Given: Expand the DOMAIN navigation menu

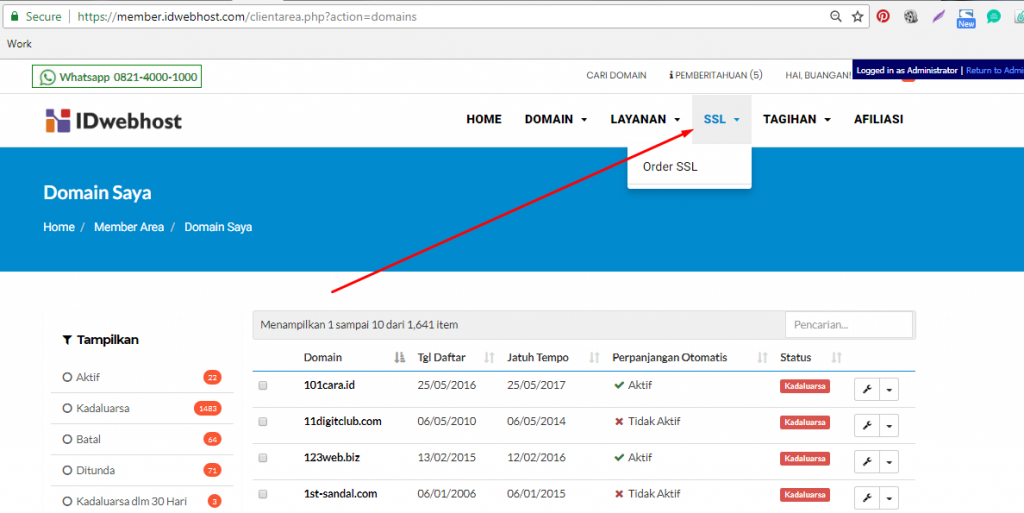Looking at the screenshot, I should click(x=556, y=119).
